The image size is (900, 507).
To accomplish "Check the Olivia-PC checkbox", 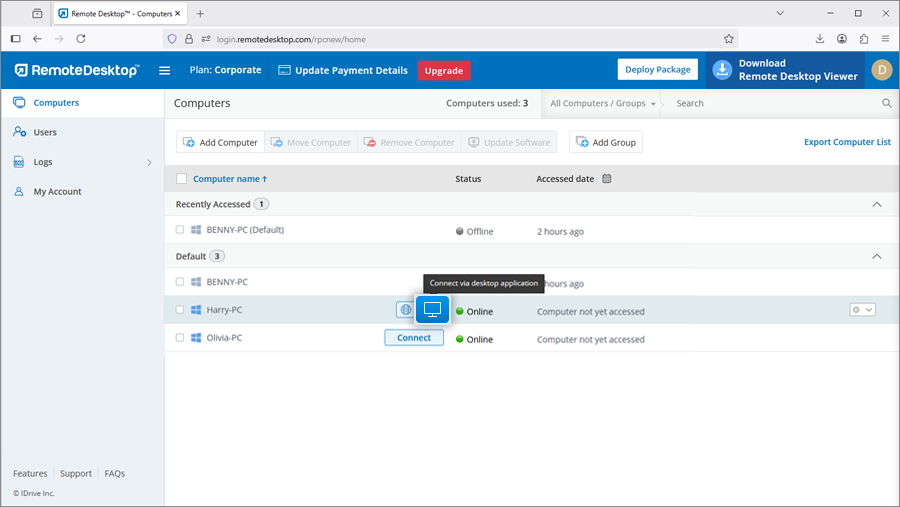I will tap(181, 338).
